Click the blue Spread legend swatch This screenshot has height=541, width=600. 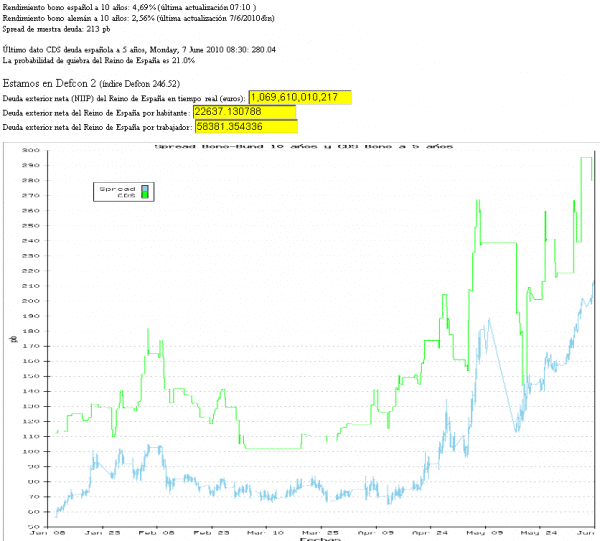pyautogui.click(x=144, y=188)
